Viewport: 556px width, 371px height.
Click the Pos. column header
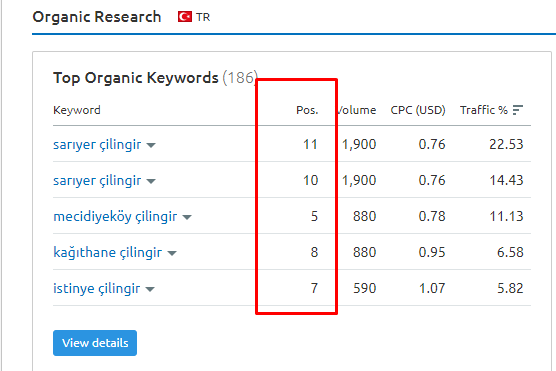tap(307, 110)
